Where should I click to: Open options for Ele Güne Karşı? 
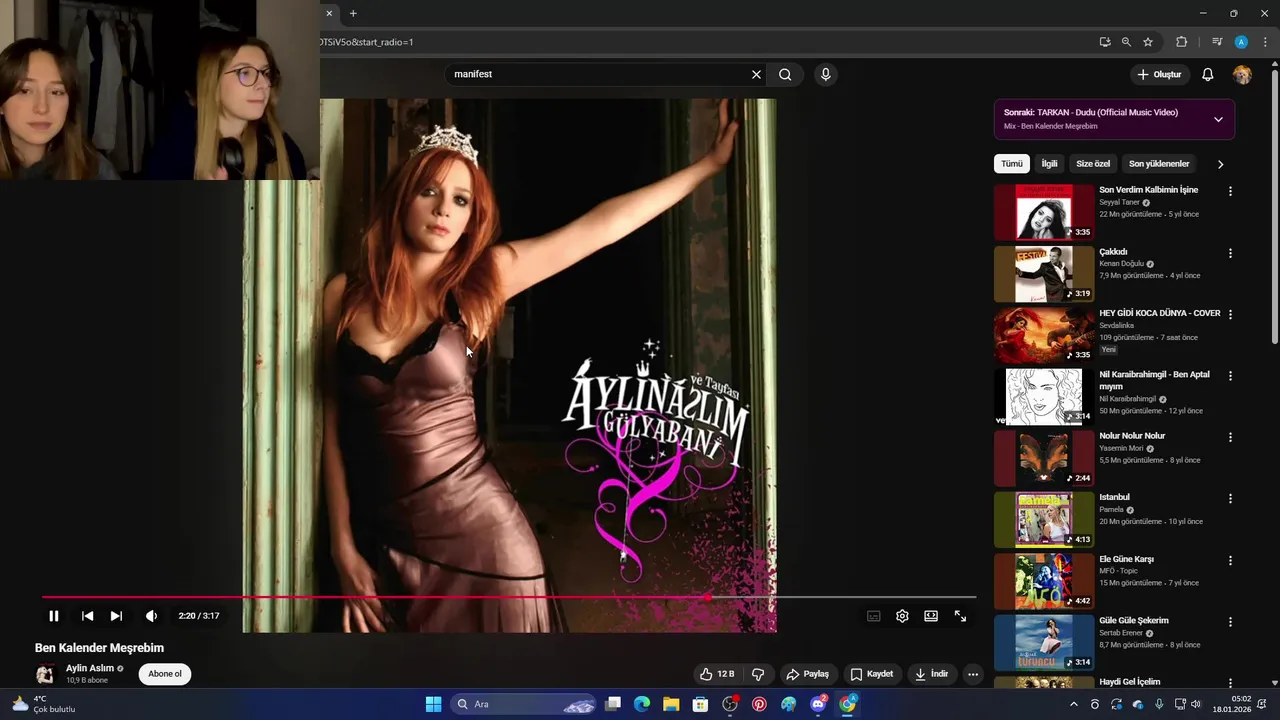click(1230, 560)
